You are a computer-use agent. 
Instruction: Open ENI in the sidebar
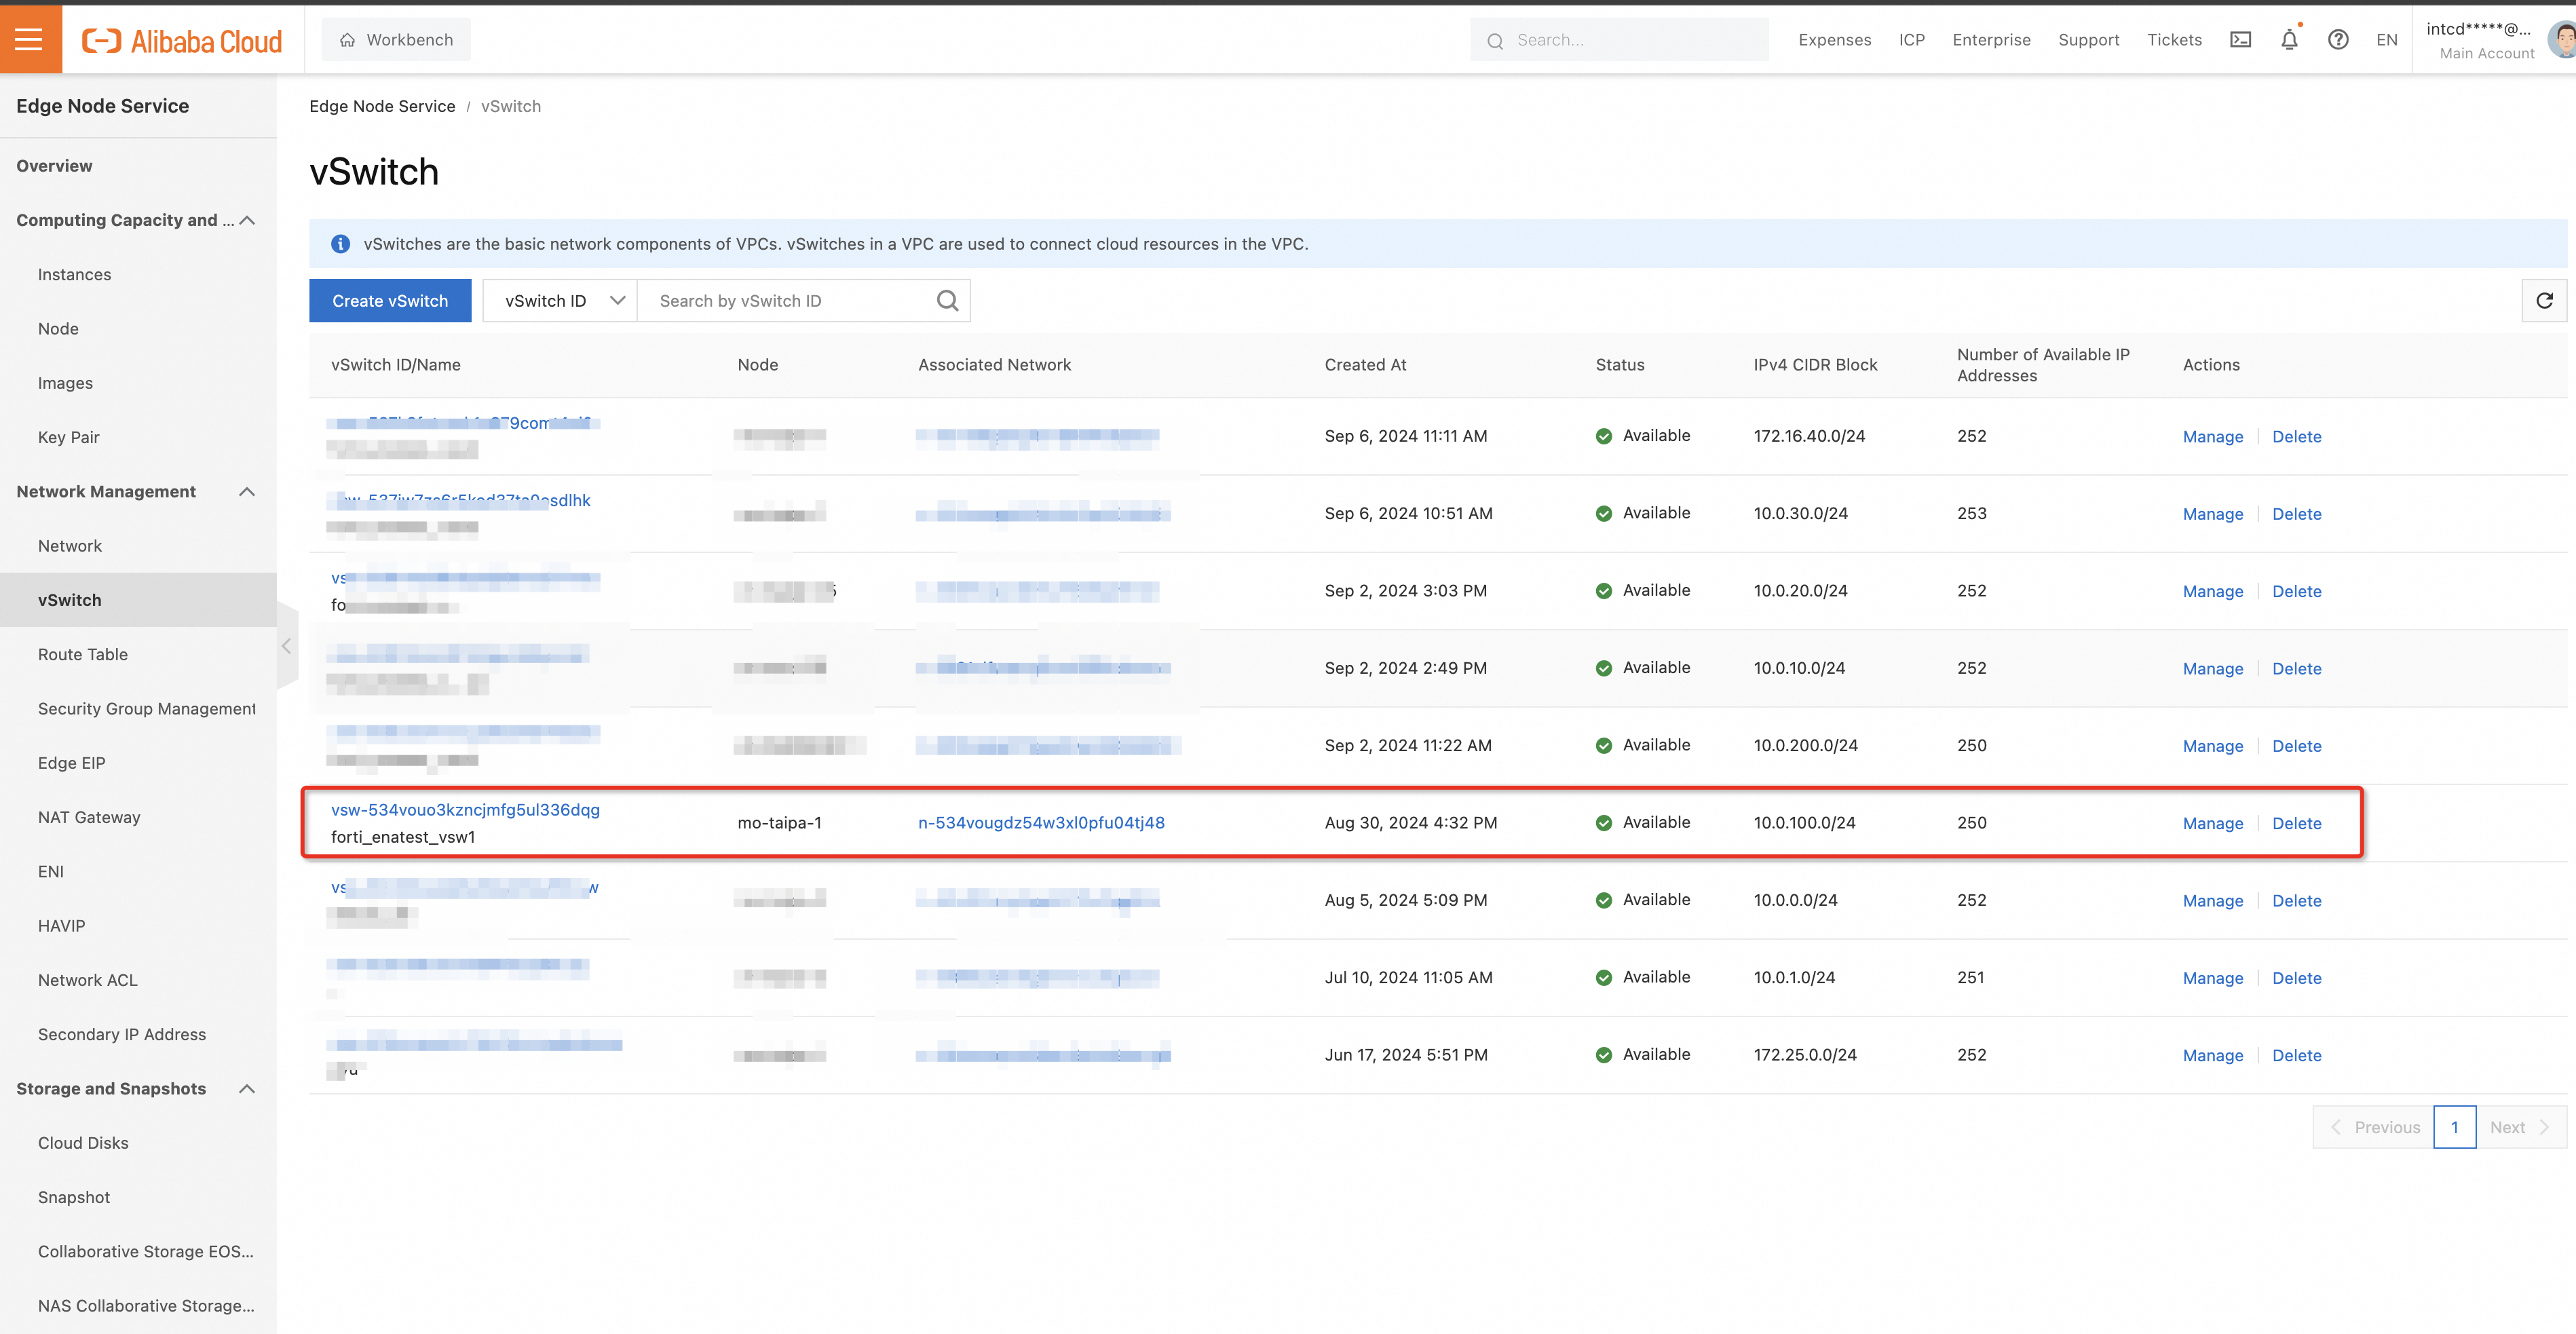coord(51,872)
